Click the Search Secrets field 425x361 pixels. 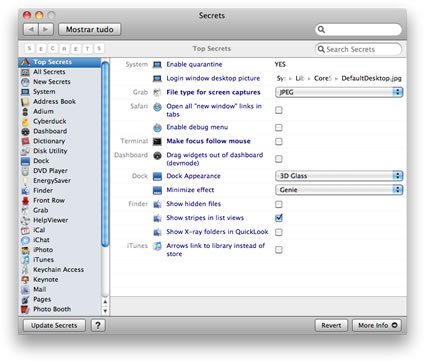[358, 49]
